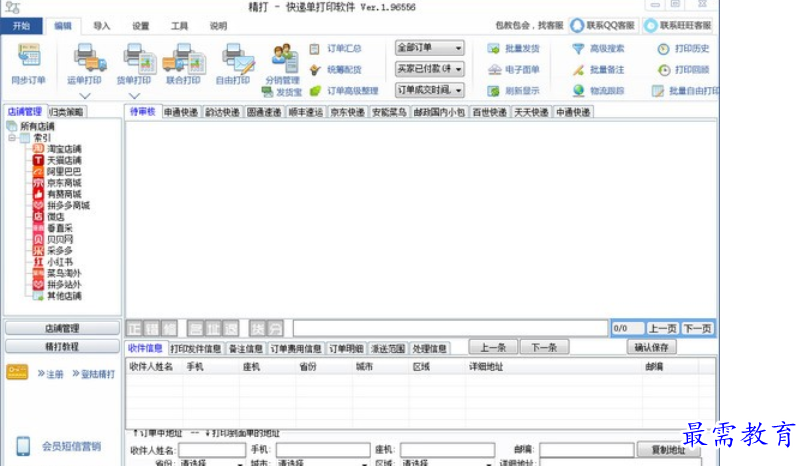
Task: Select the 店铺管理 panel tab
Action: (25, 111)
